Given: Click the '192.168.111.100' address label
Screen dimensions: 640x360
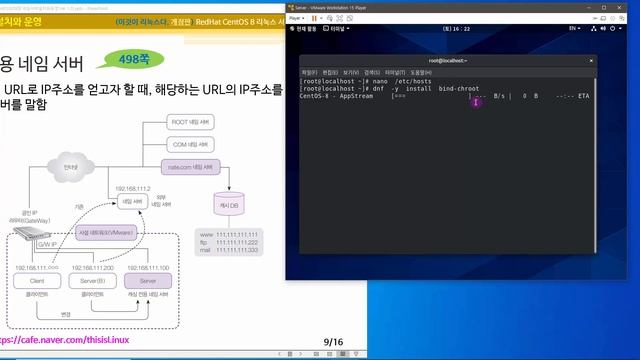Looking at the screenshot, I should (148, 268).
